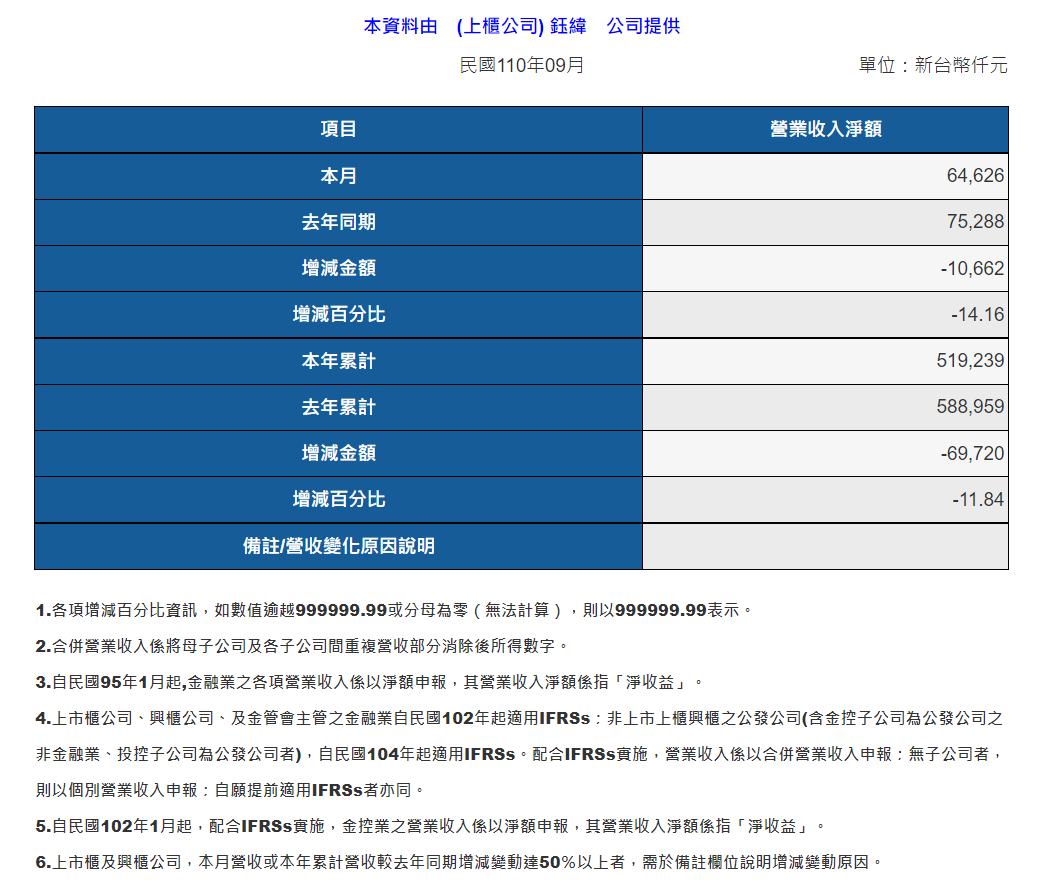Click the note line starting 非金融業、投控子公司
Viewport: 1042px width, 889px height.
520,754
